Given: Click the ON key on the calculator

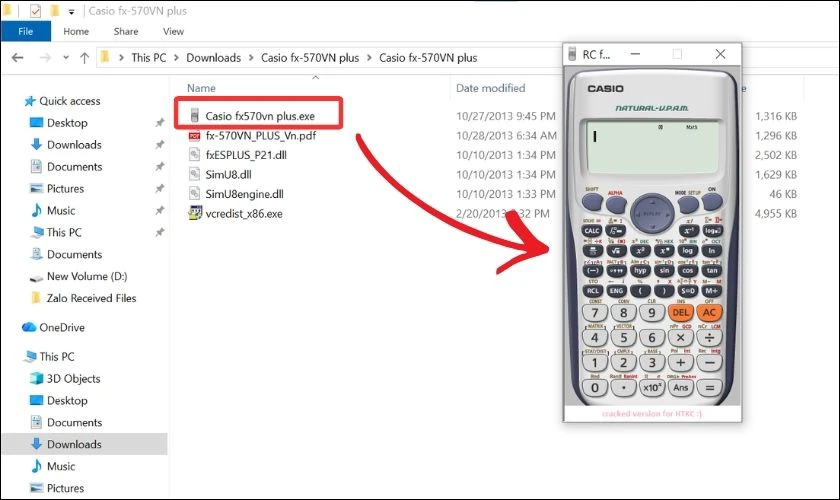Looking at the screenshot, I should click(x=712, y=202).
